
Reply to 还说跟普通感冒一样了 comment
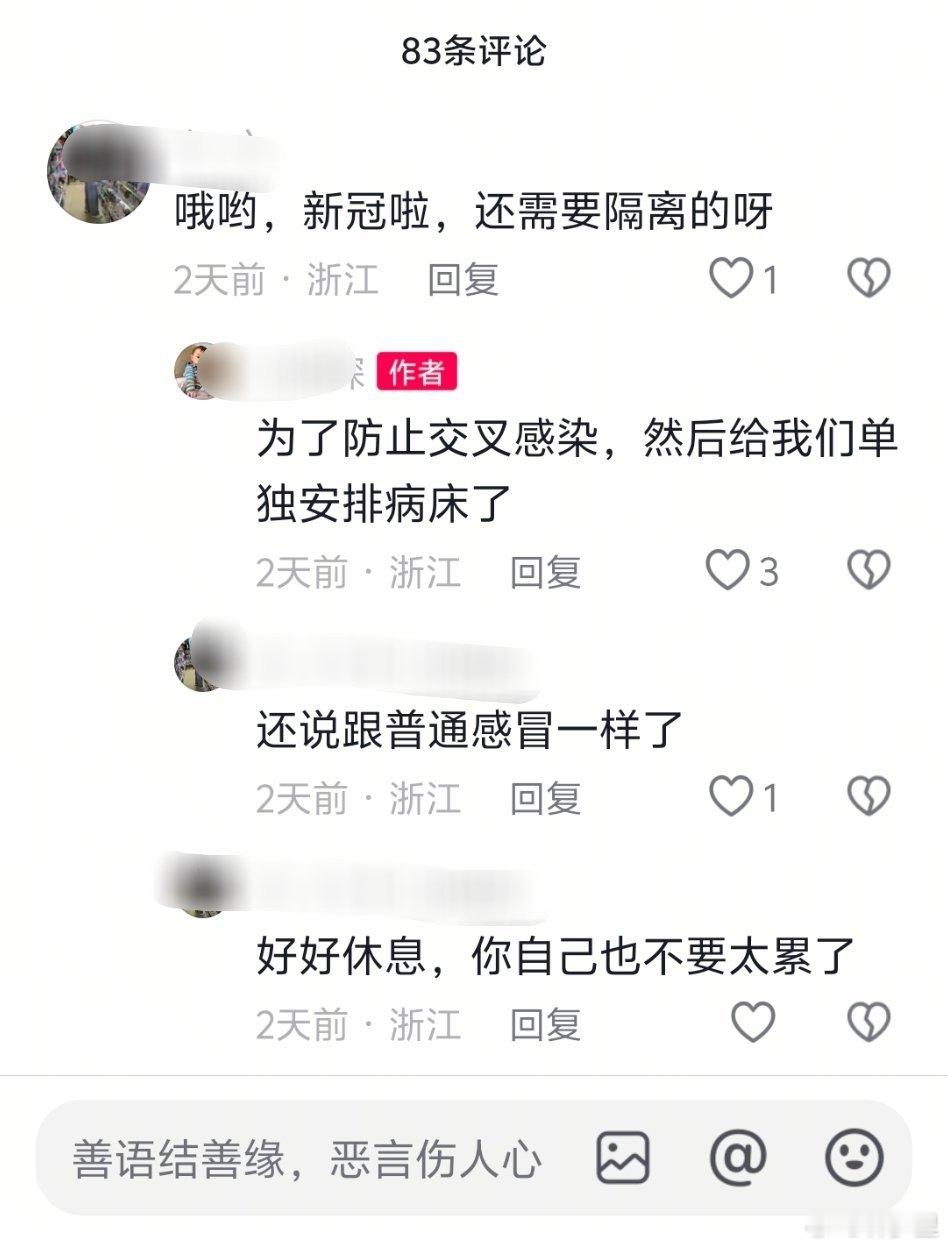click(545, 799)
